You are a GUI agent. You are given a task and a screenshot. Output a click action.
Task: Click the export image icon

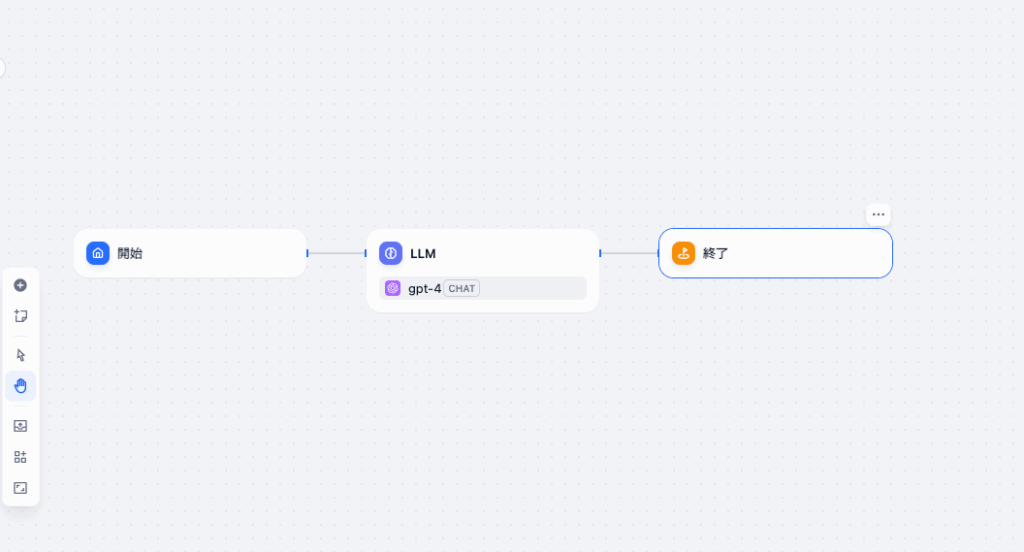[x=20, y=426]
